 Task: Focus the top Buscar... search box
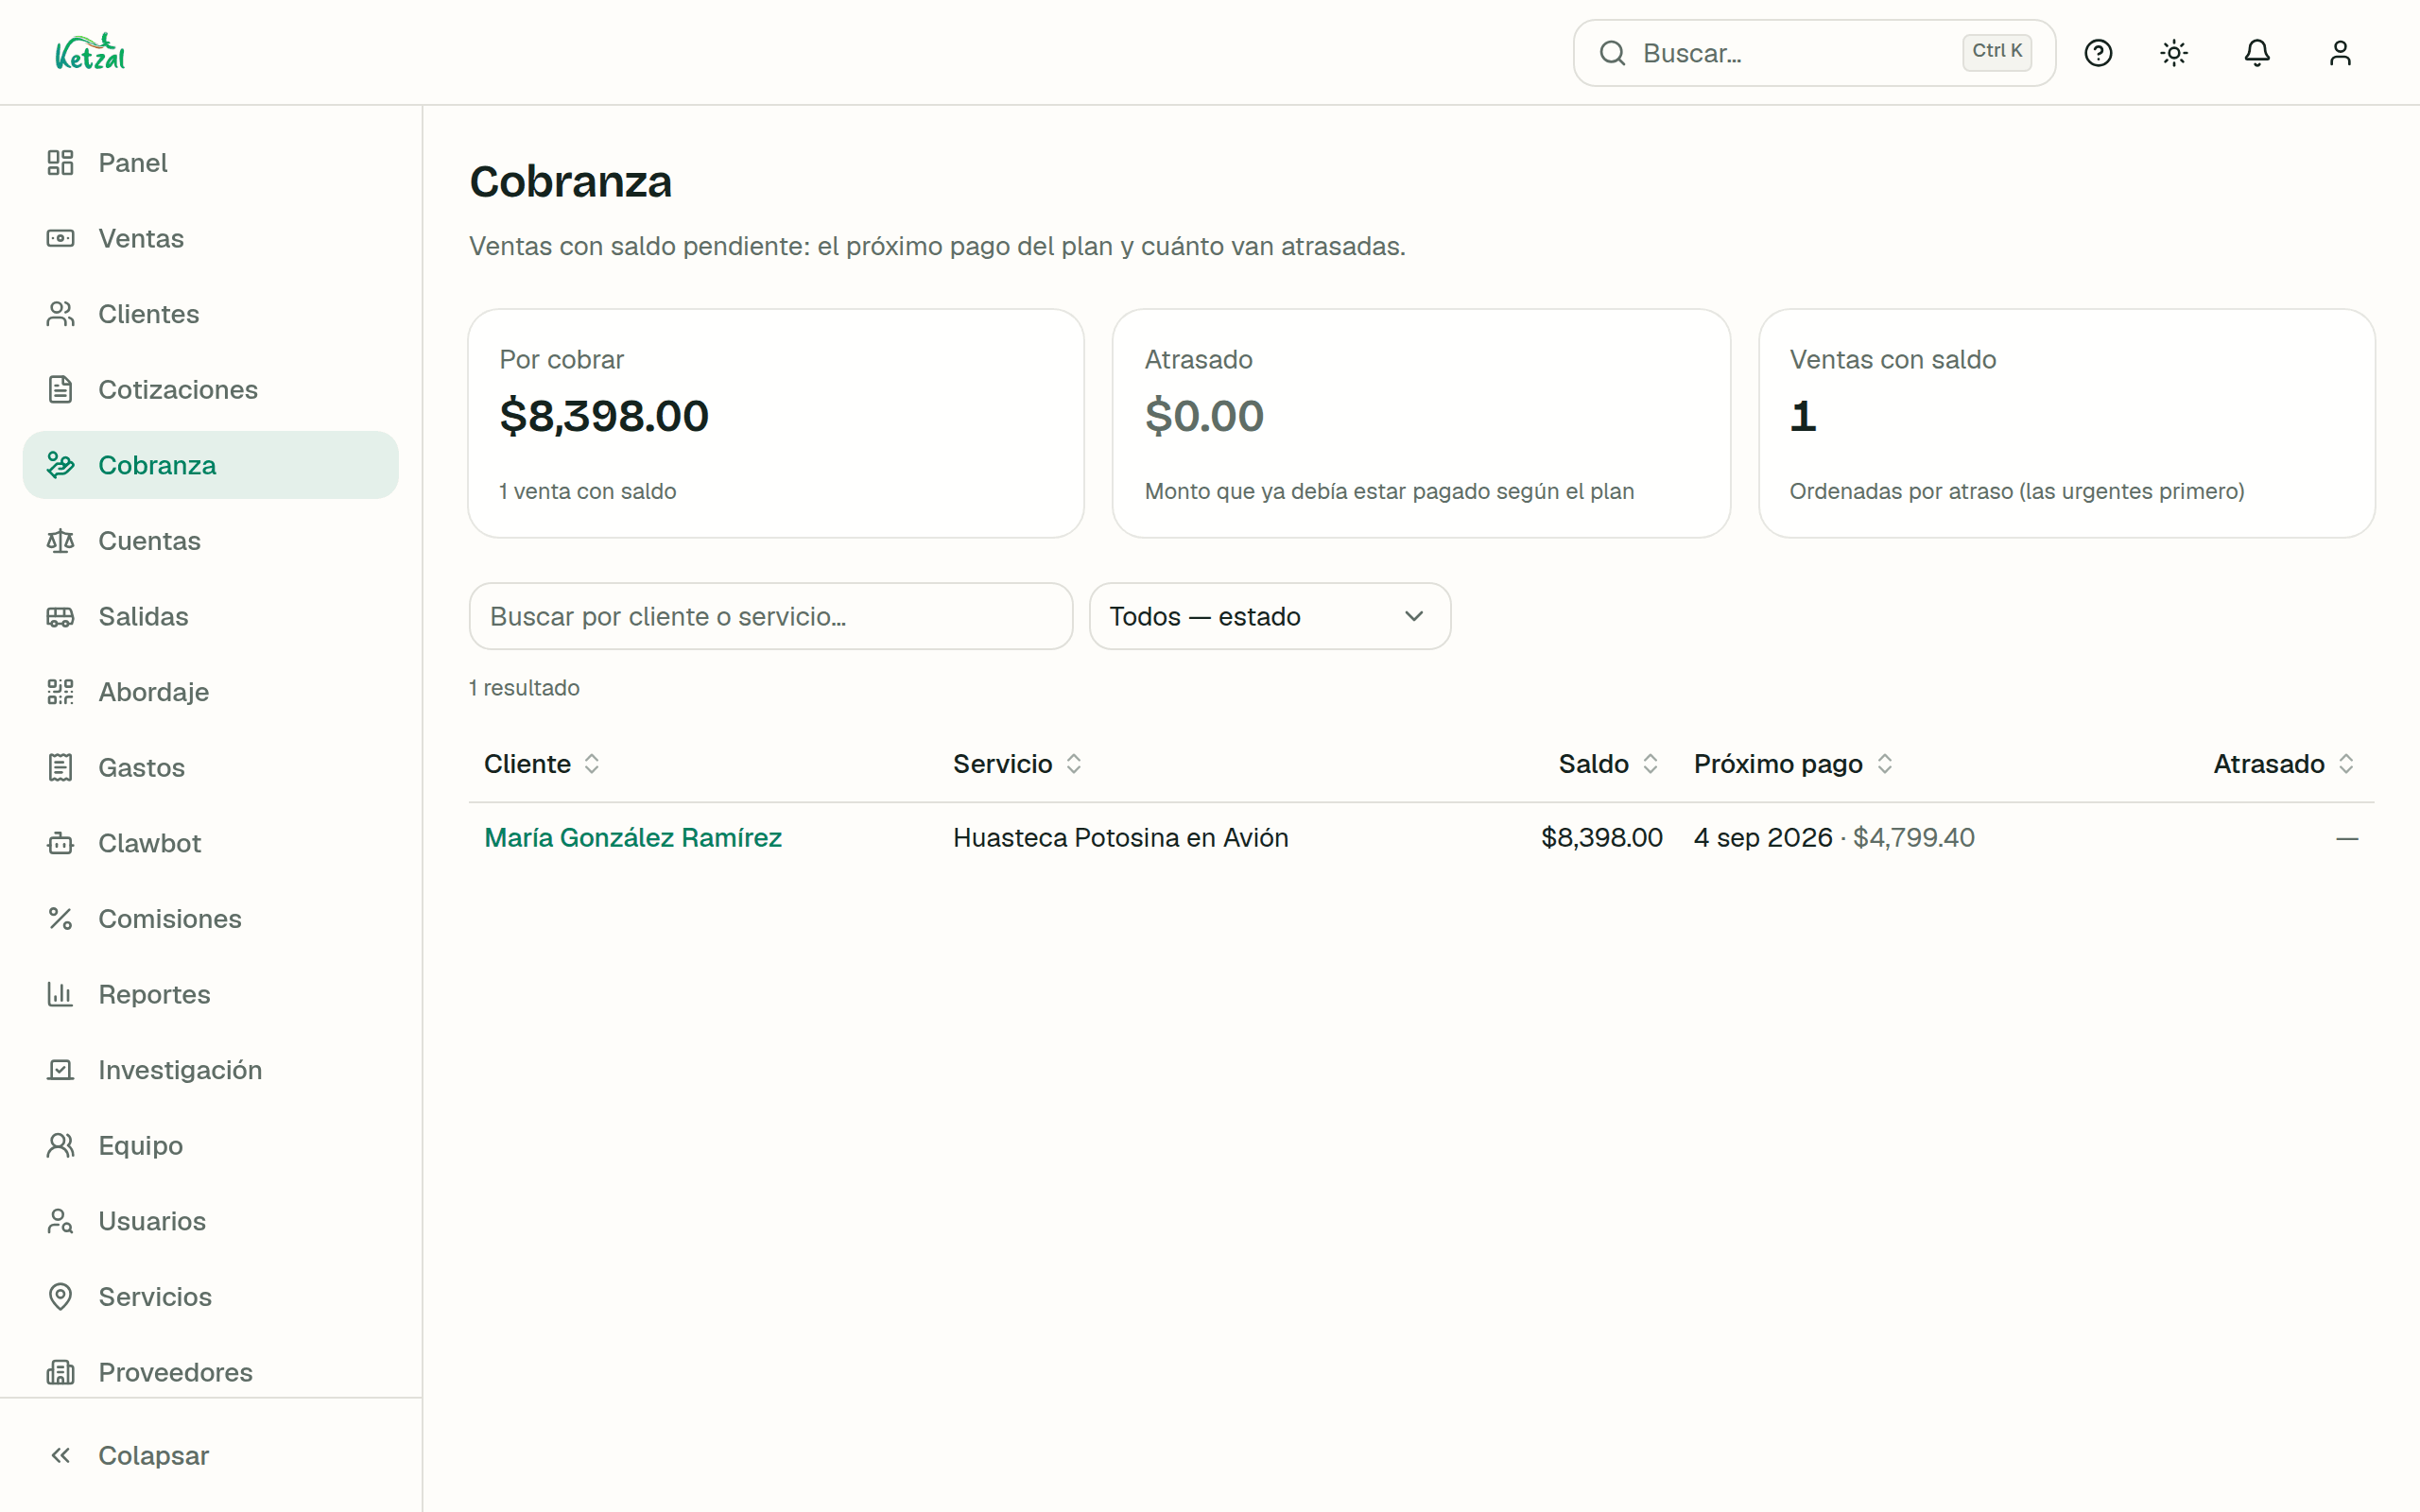pos(1814,53)
